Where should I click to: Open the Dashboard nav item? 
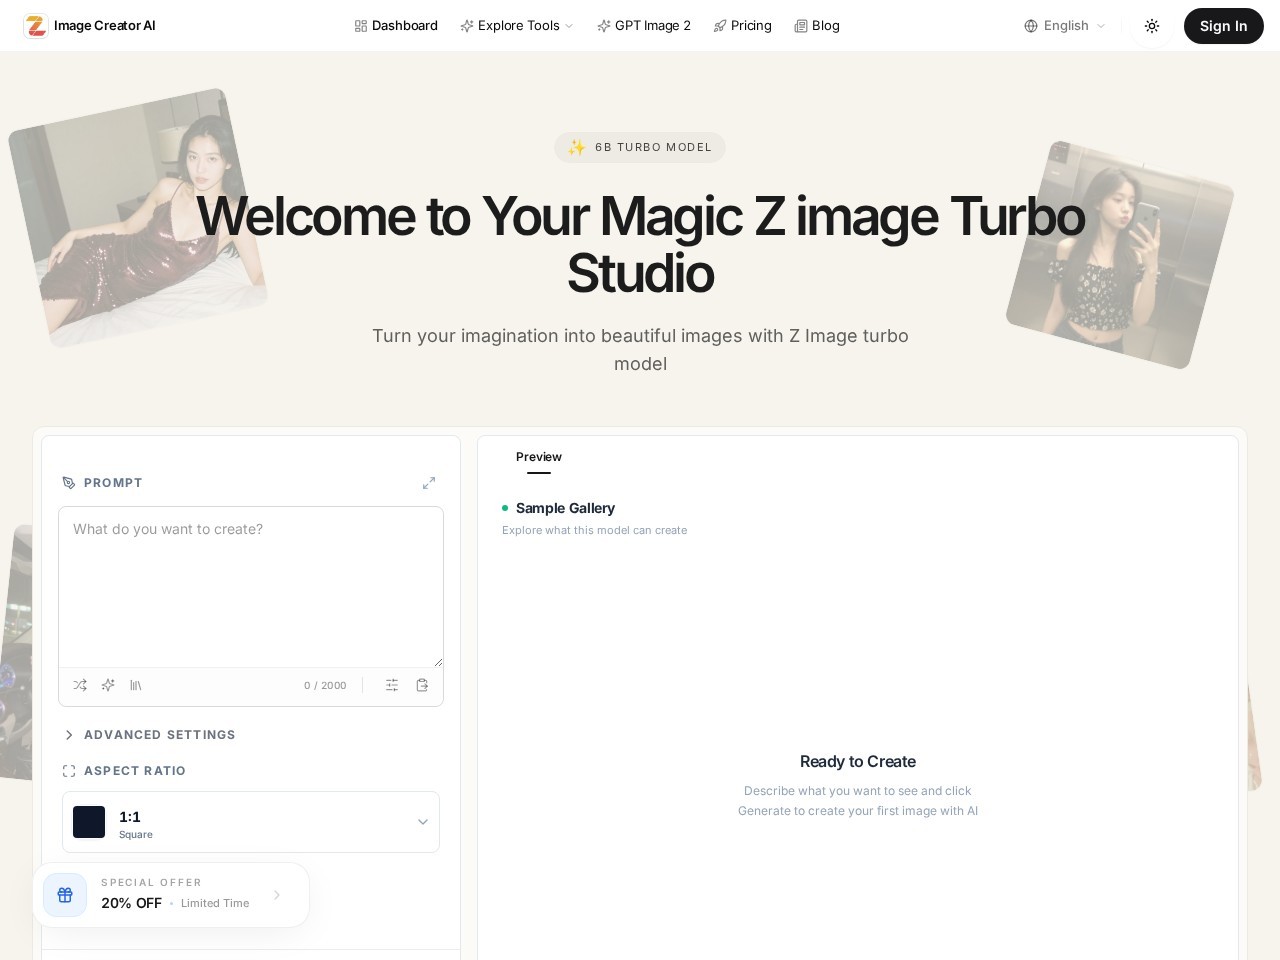click(396, 26)
